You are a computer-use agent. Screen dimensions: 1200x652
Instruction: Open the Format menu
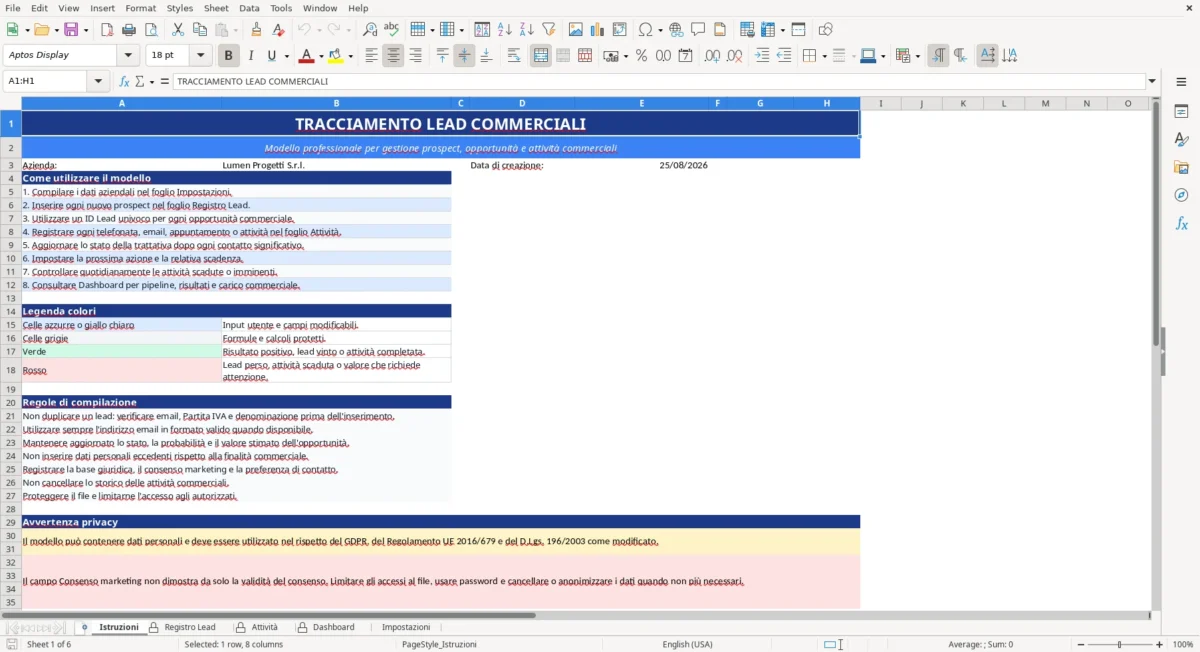click(x=140, y=8)
